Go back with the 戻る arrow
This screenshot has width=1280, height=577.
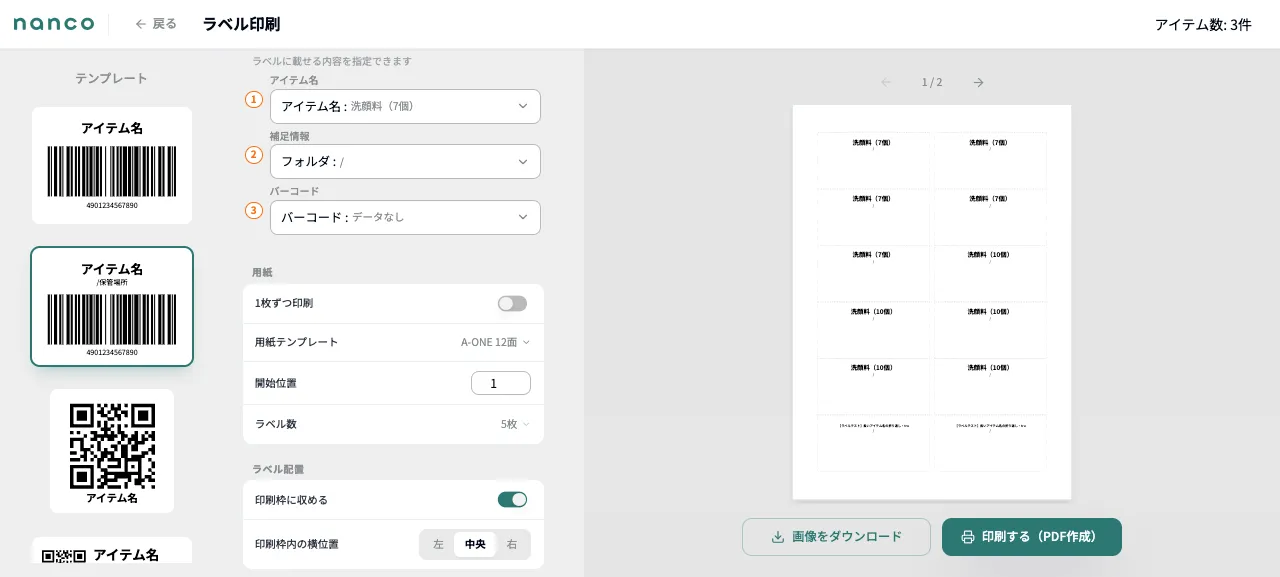[x=156, y=24]
